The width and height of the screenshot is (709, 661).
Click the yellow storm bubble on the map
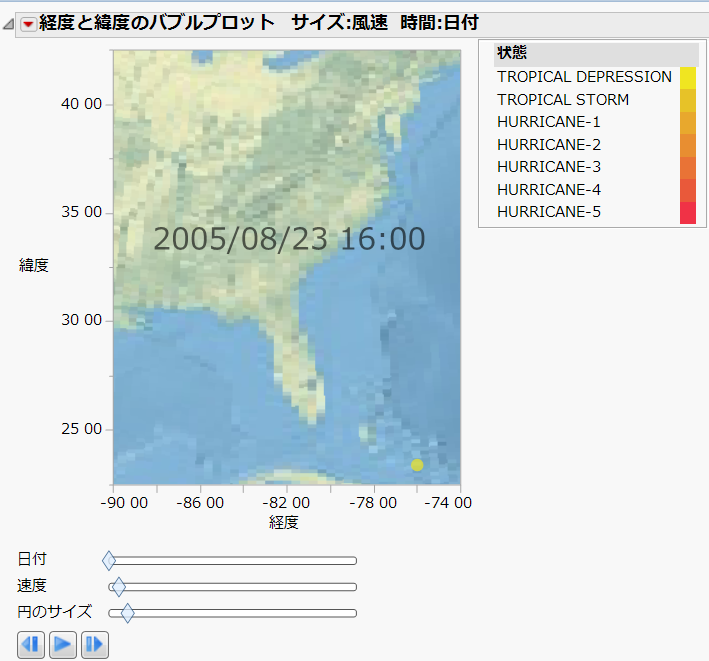[417, 465]
